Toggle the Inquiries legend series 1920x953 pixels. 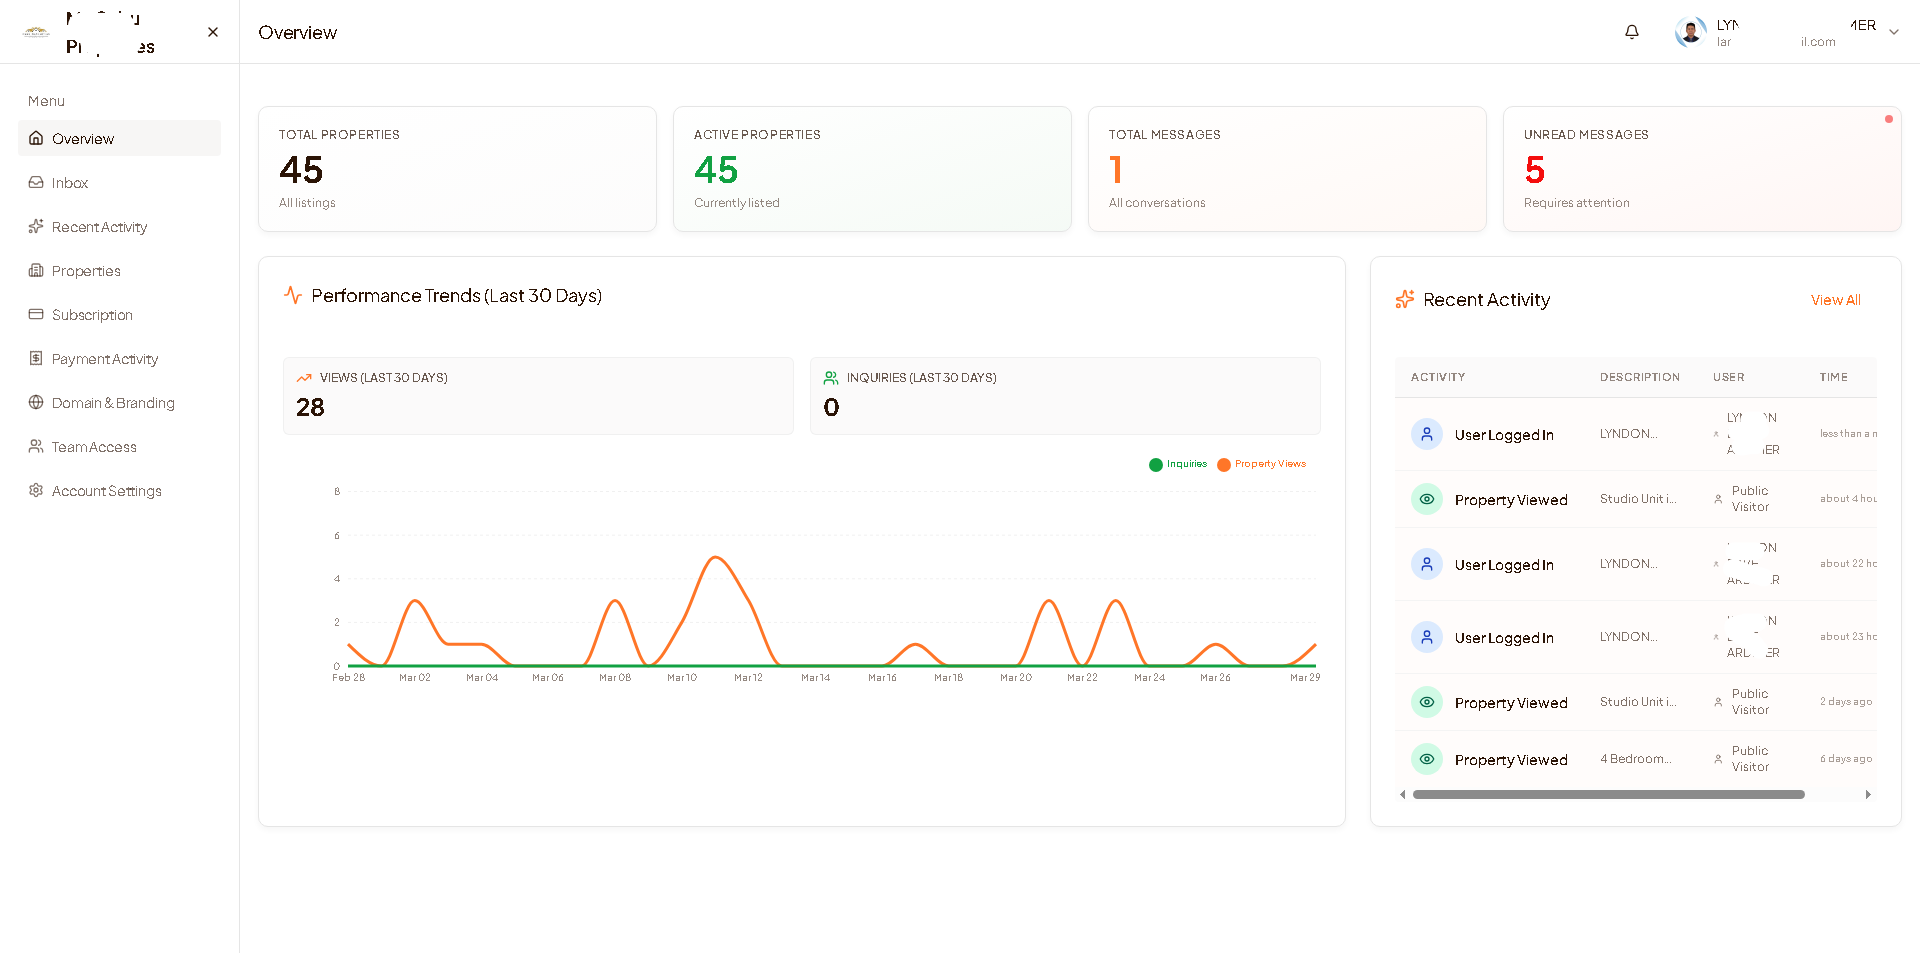pyautogui.click(x=1178, y=464)
